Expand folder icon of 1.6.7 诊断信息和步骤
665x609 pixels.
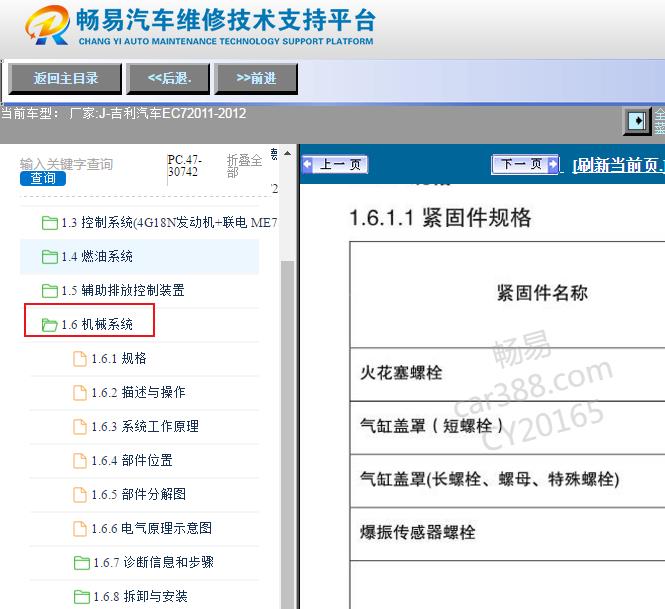82,563
